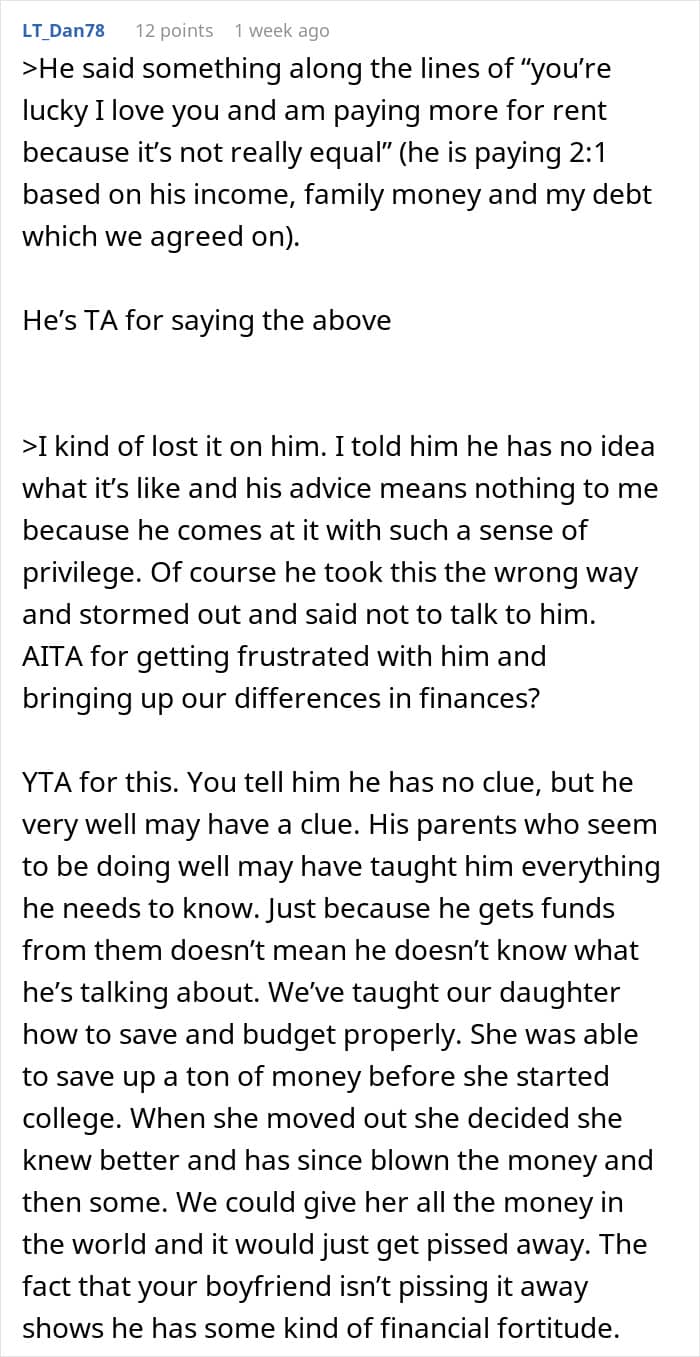
Task: Click the line "He's TA for saying the above"
Action: point(206,321)
